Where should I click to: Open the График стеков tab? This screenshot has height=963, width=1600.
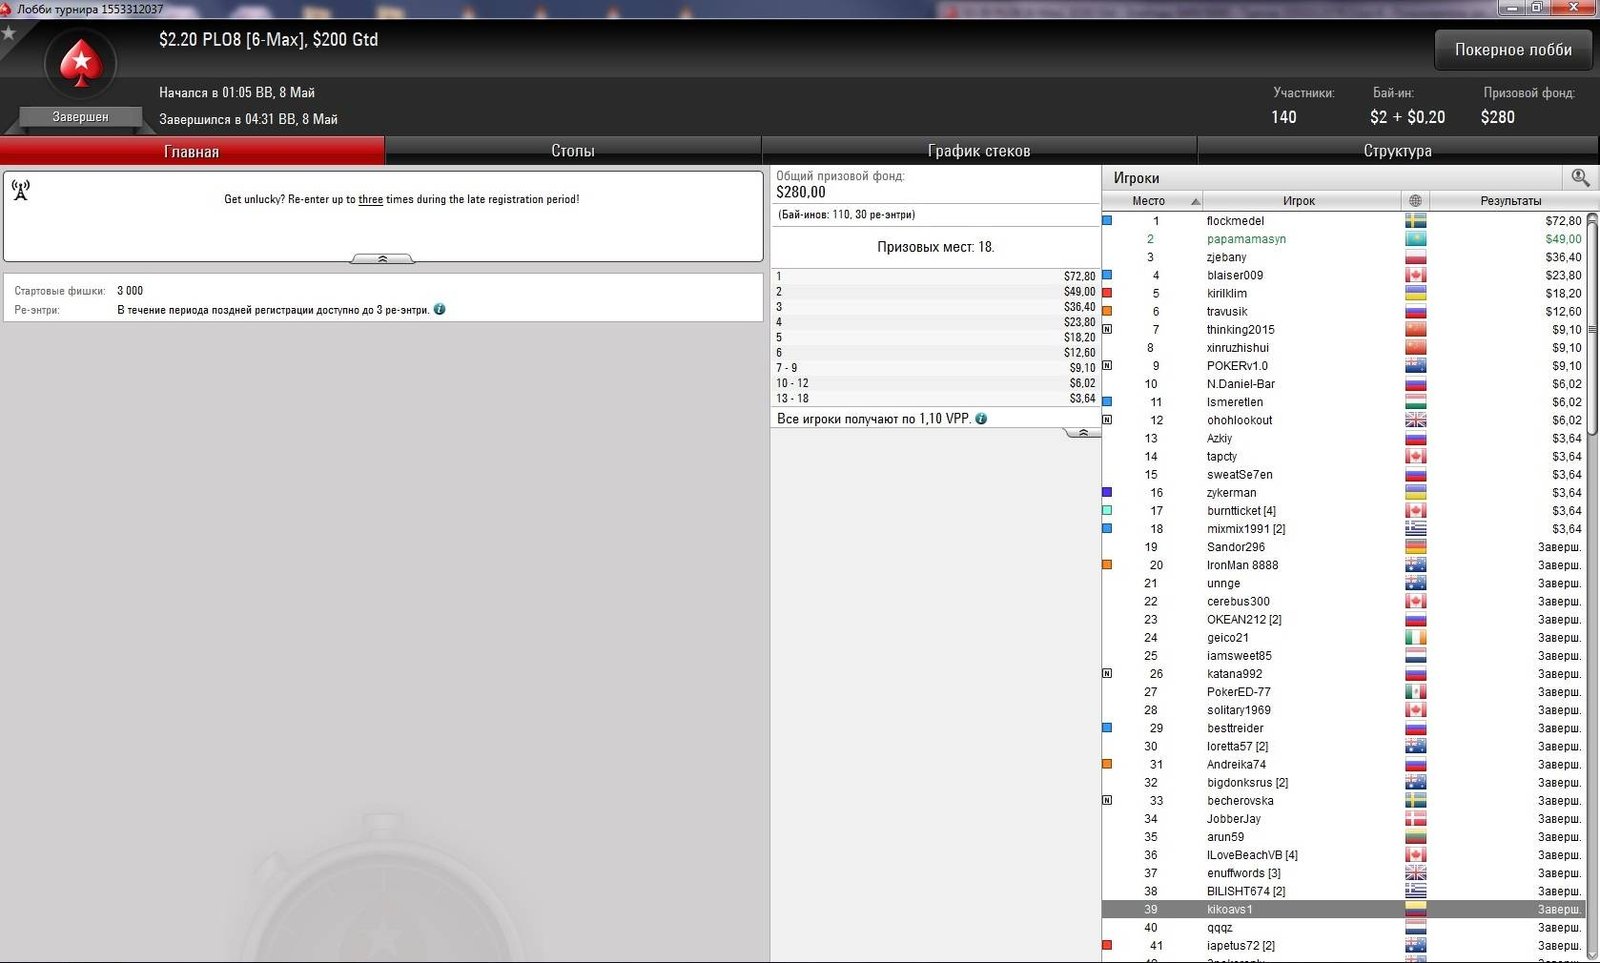pyautogui.click(x=978, y=151)
